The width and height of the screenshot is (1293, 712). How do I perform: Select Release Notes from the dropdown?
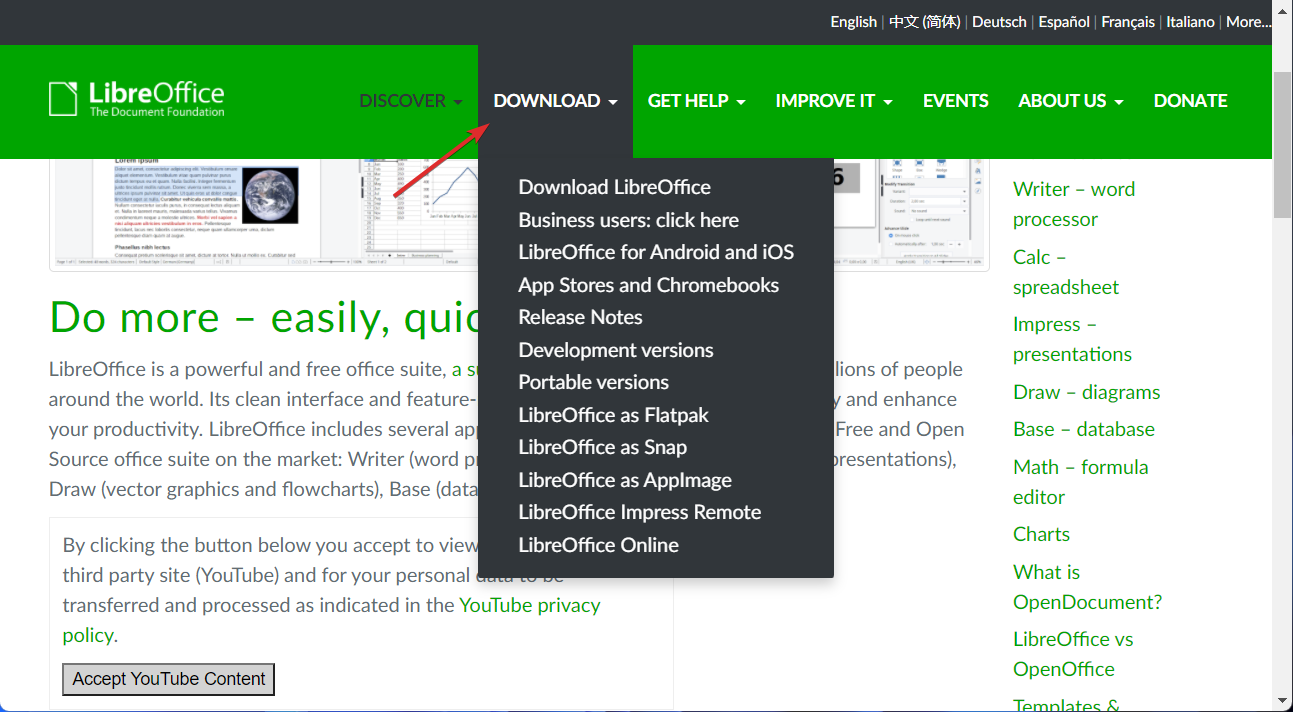click(x=580, y=317)
